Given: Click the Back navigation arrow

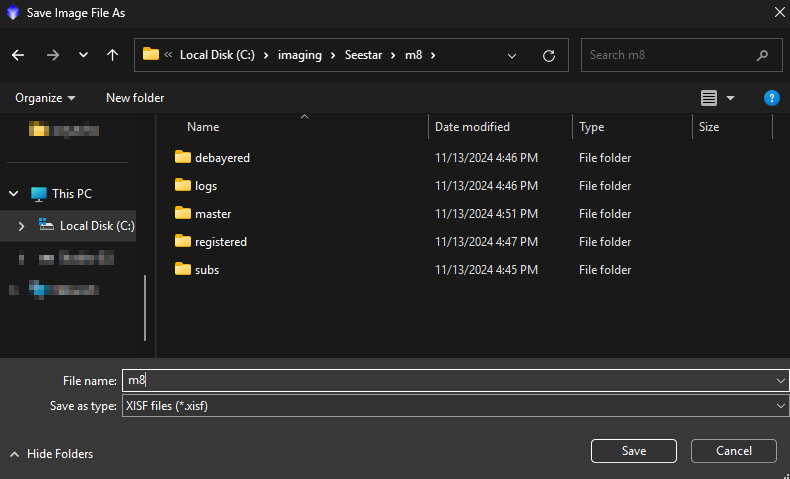Looking at the screenshot, I should click(18, 55).
